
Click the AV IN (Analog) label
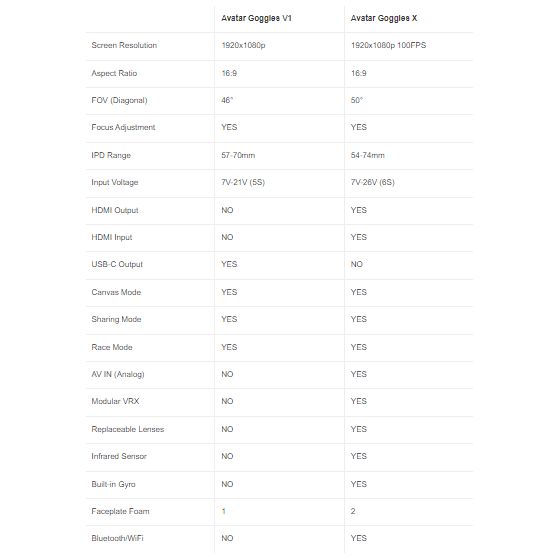(118, 374)
